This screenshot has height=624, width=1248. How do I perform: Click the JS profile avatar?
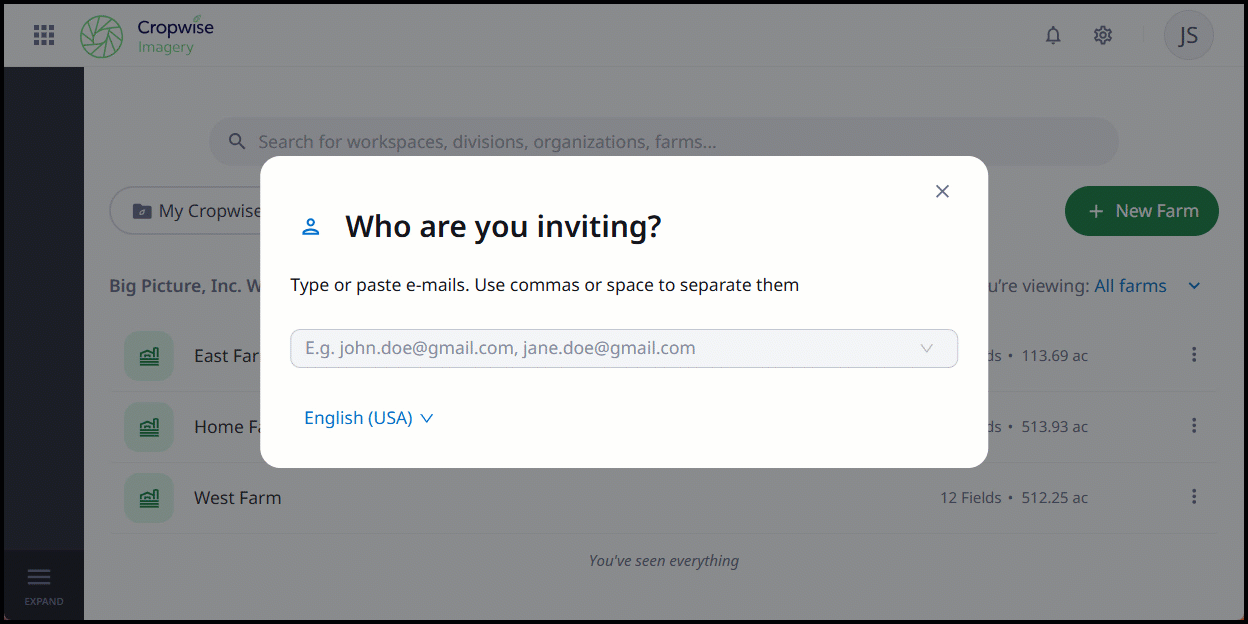(1188, 35)
